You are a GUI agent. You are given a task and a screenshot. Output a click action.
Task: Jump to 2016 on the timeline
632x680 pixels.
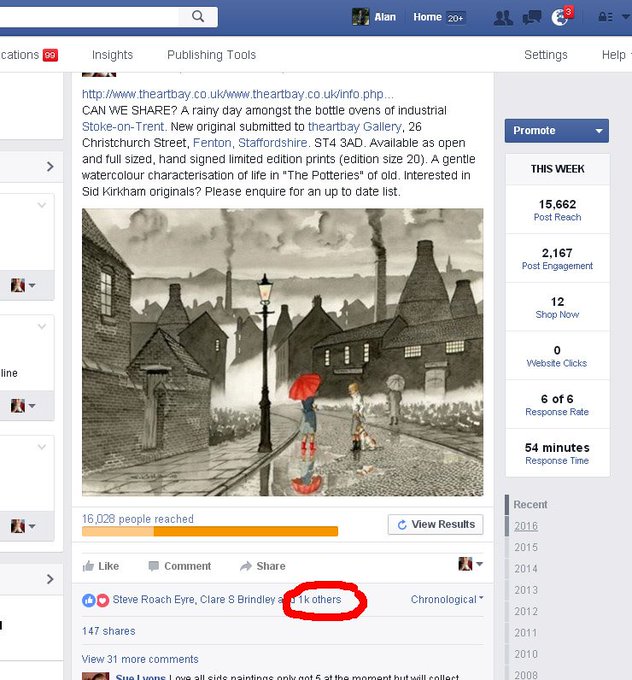coord(526,526)
